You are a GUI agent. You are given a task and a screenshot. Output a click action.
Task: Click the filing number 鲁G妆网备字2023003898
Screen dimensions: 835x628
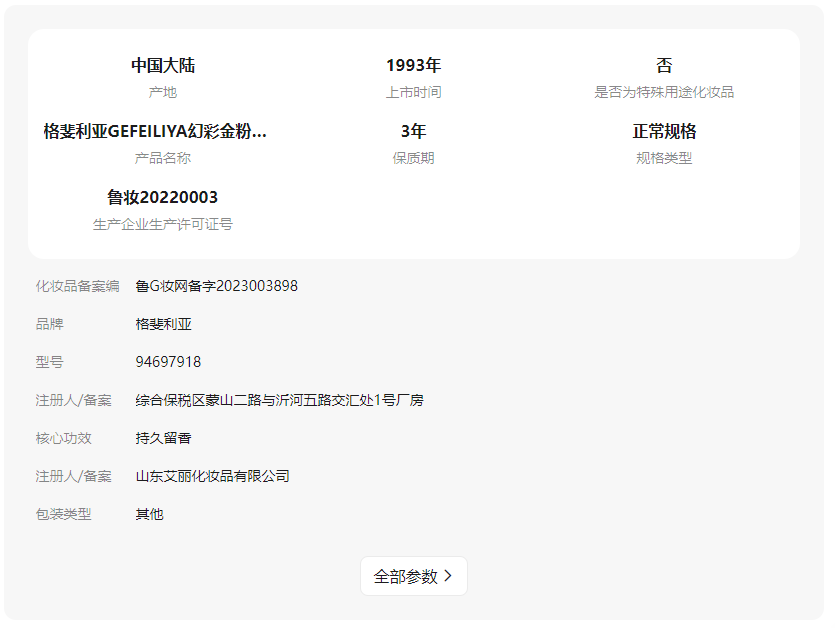217,286
